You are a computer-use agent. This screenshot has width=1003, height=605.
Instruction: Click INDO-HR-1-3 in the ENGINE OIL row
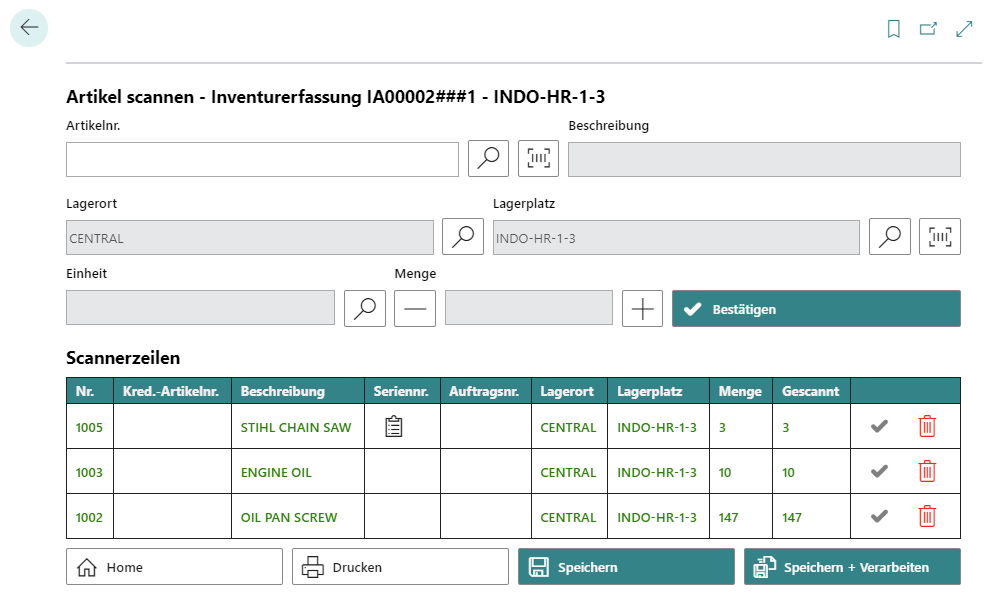click(657, 473)
